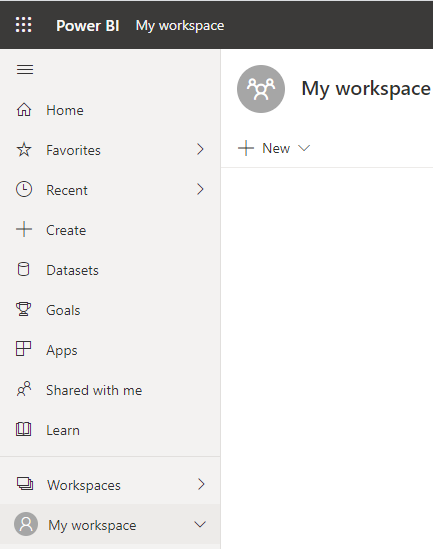Image resolution: width=433 pixels, height=549 pixels.
Task: Open Datasets in the navigation
Action: [110, 270]
